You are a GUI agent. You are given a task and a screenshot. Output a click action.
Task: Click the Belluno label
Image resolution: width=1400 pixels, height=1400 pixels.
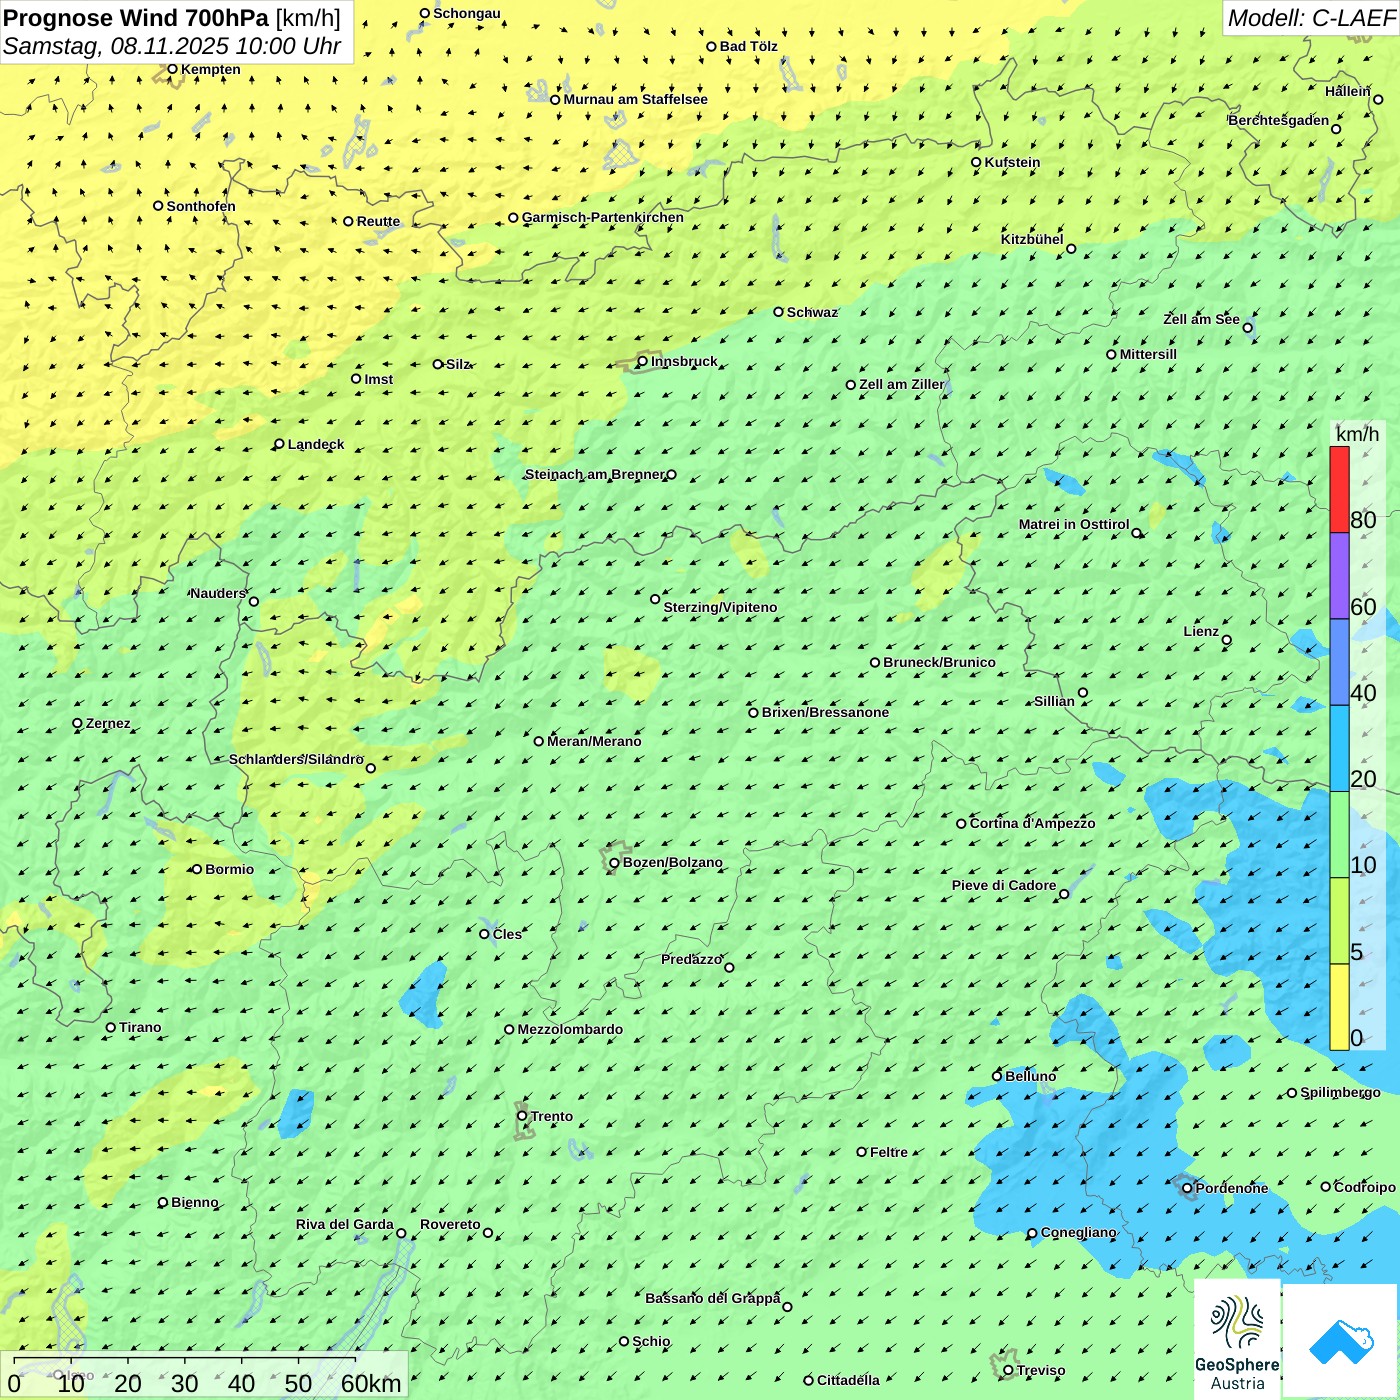1030,1076
